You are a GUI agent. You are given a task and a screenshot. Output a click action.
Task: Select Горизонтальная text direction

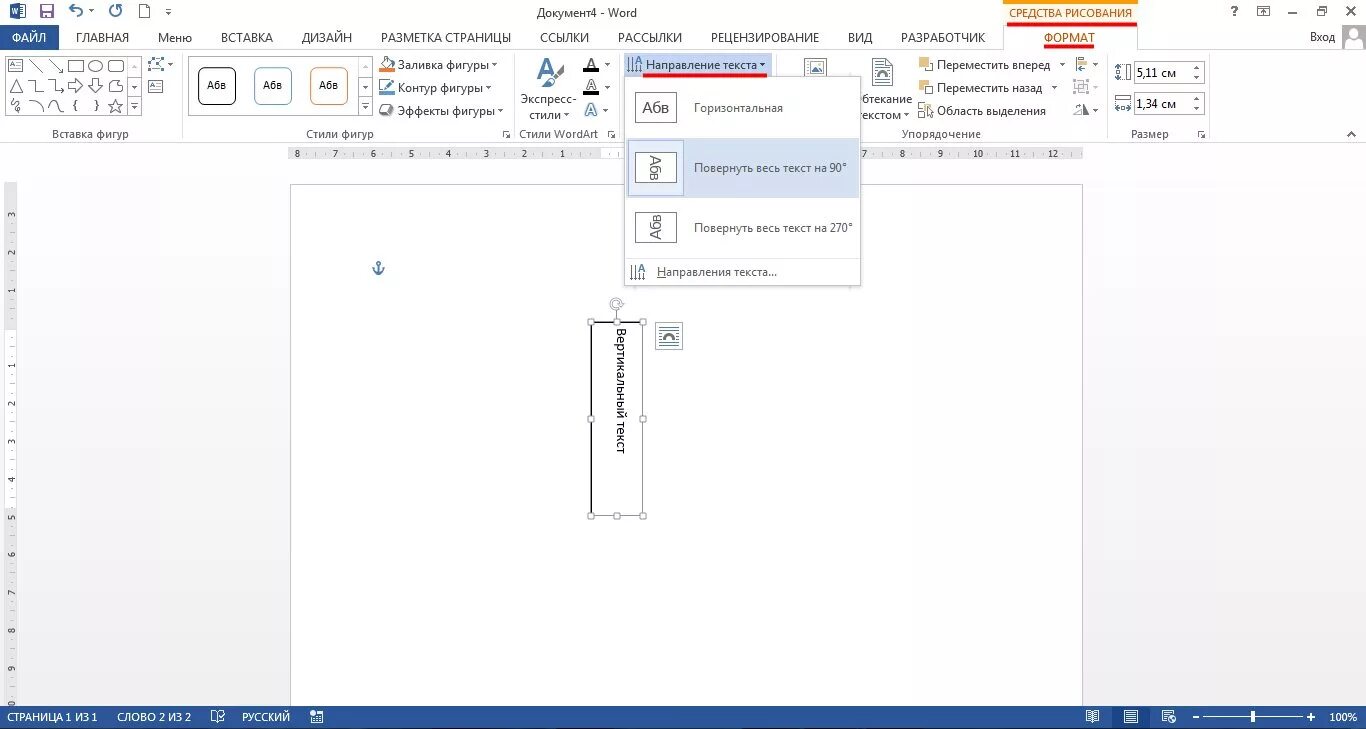tap(742, 108)
